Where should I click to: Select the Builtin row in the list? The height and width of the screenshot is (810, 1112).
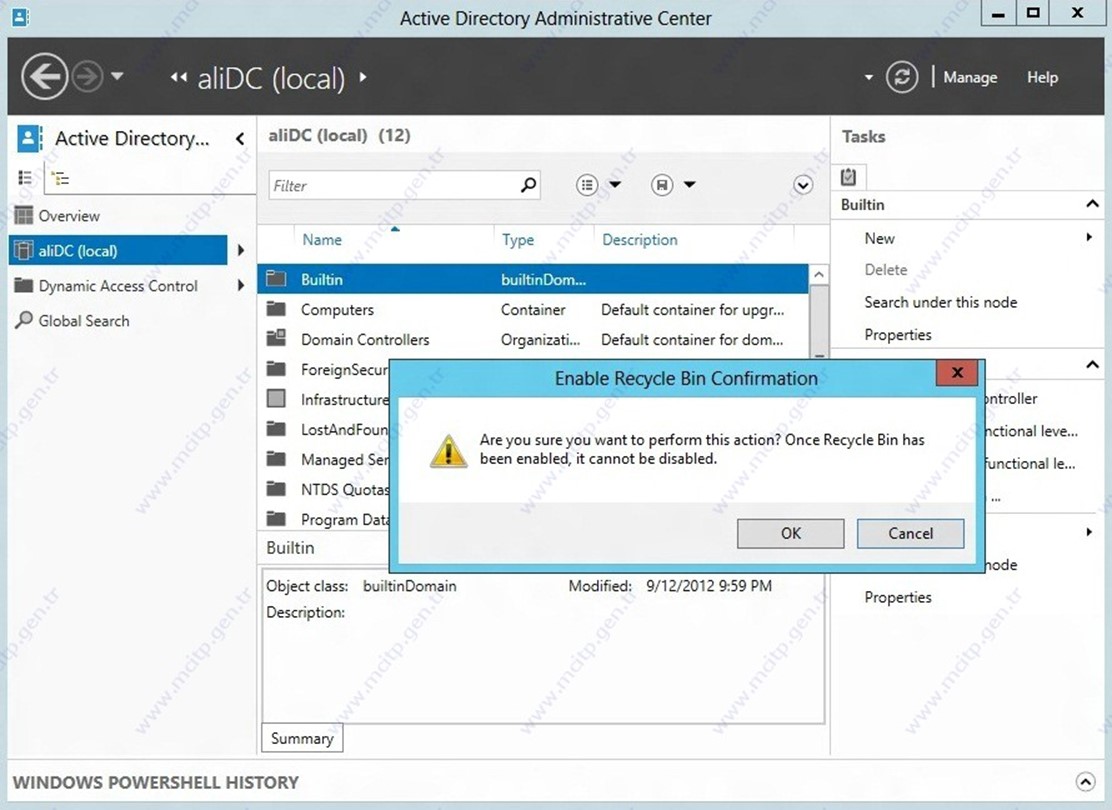[x=533, y=279]
